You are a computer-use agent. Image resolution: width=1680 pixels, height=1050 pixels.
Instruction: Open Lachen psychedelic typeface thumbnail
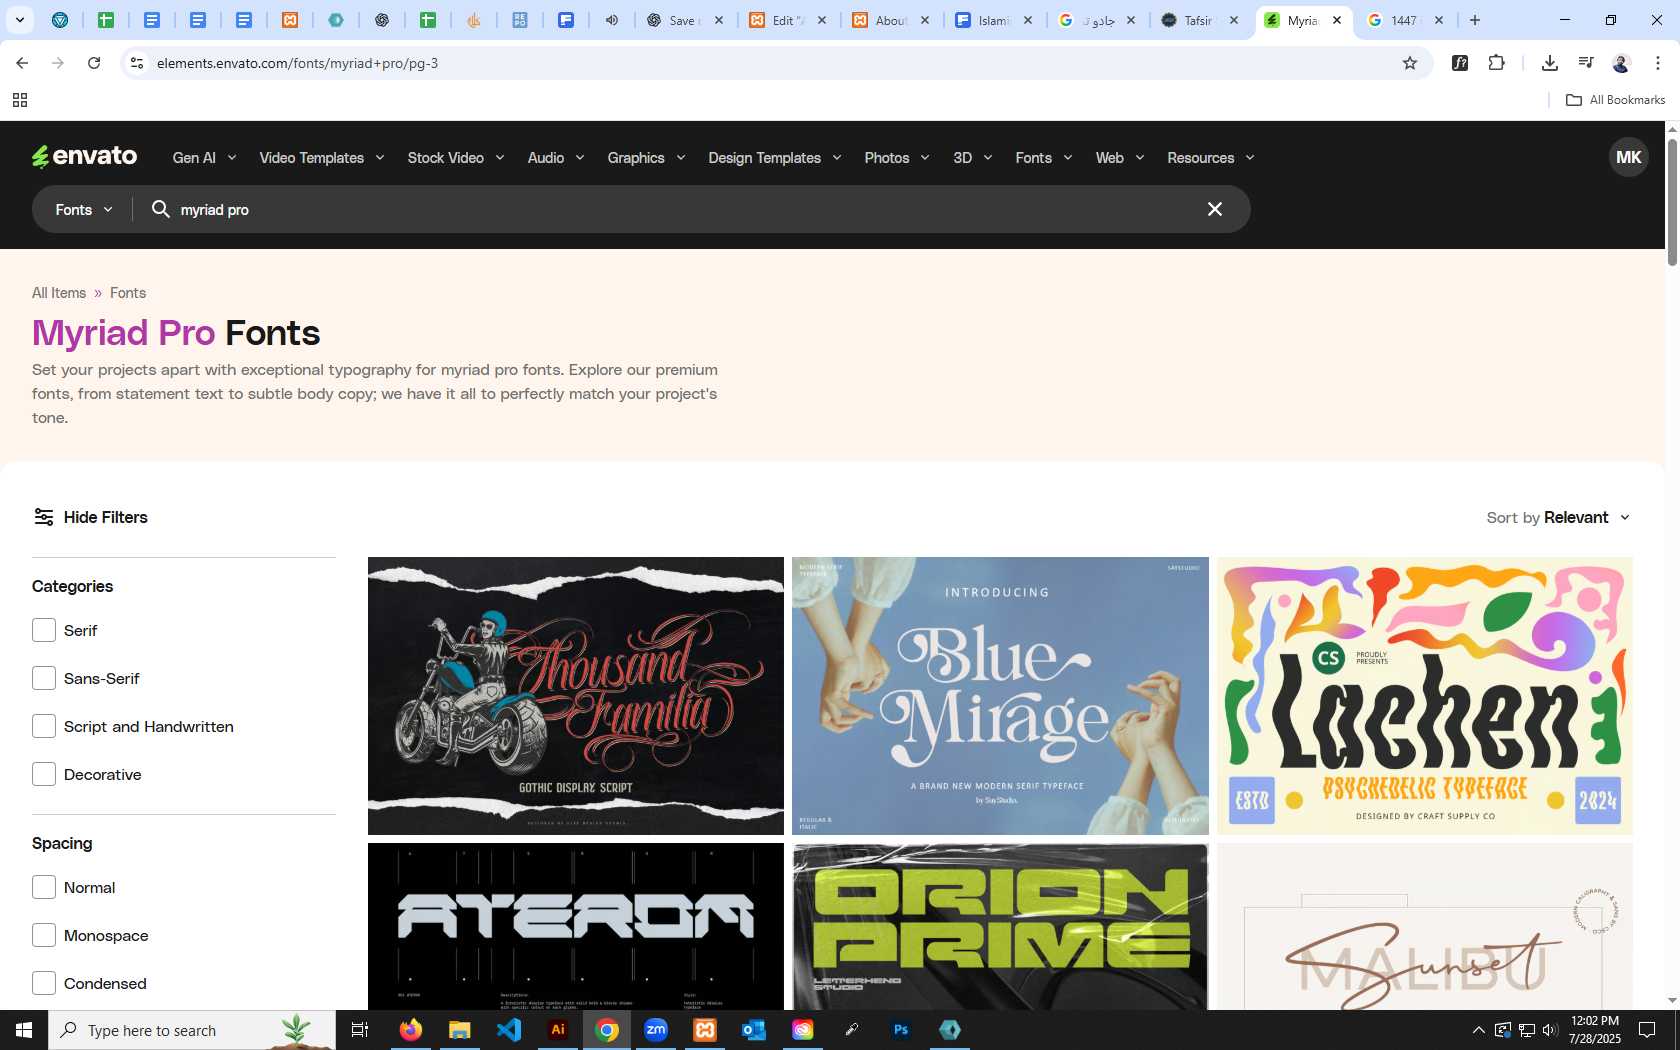pyautogui.click(x=1425, y=696)
